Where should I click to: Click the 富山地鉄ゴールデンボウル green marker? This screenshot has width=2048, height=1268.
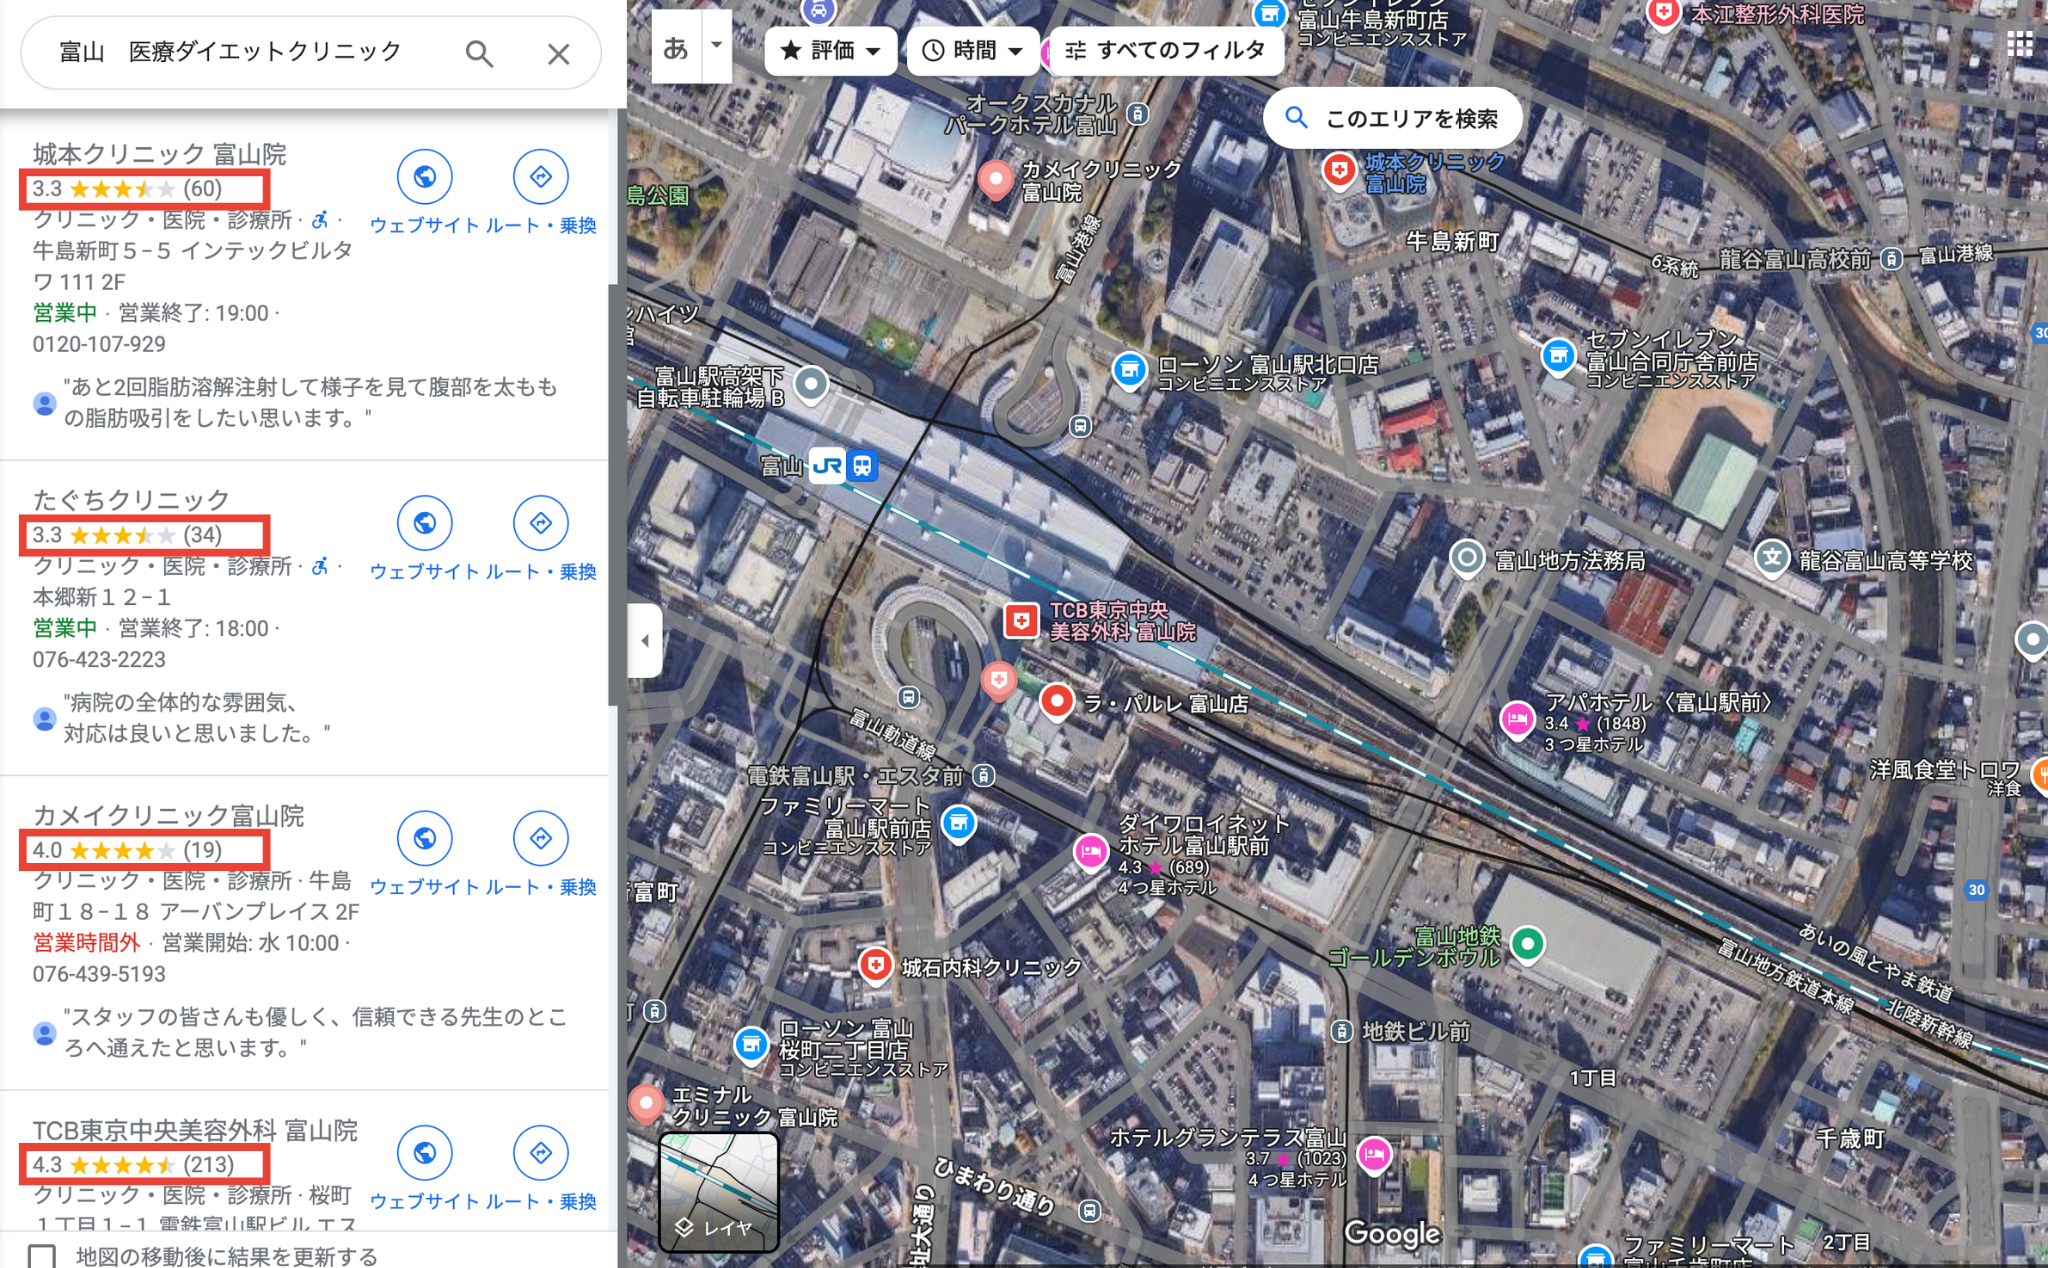click(1527, 943)
